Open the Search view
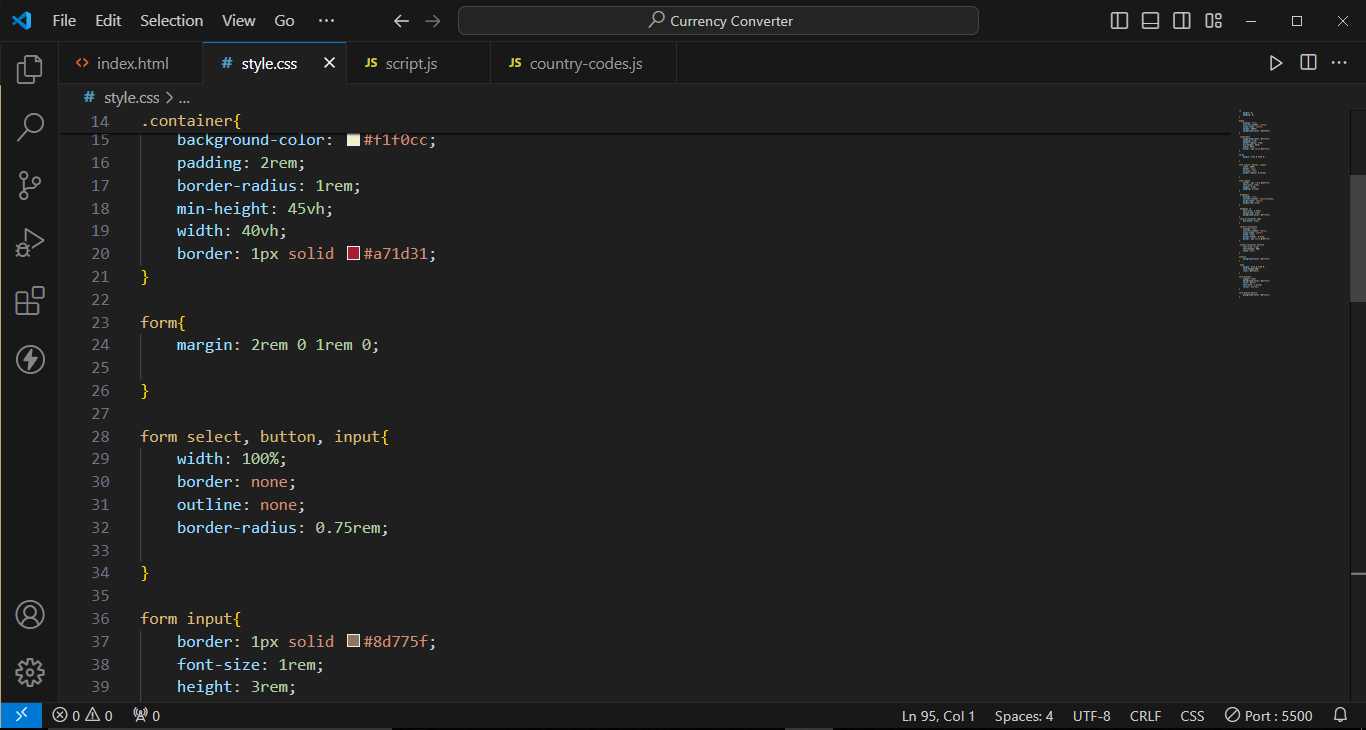Image resolution: width=1366 pixels, height=730 pixels. click(x=30, y=127)
